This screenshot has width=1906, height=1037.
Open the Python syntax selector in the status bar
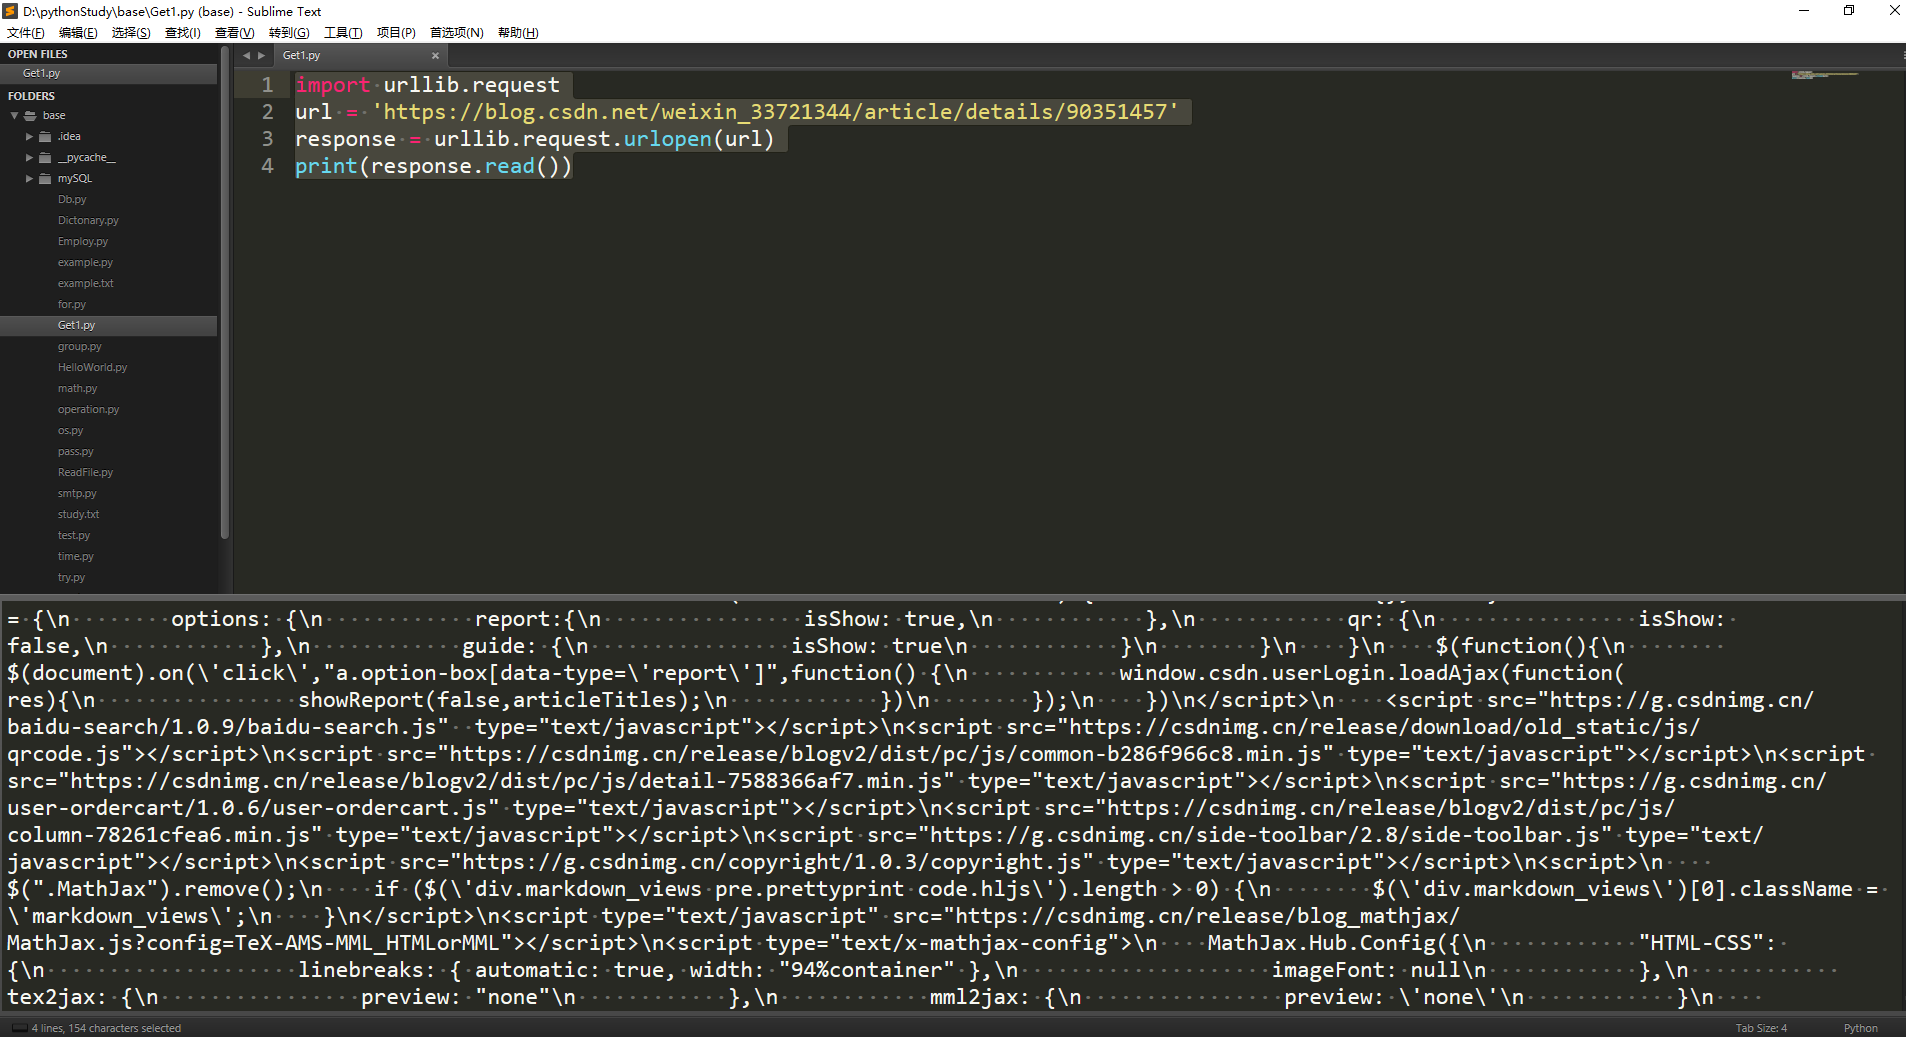point(1861,1027)
